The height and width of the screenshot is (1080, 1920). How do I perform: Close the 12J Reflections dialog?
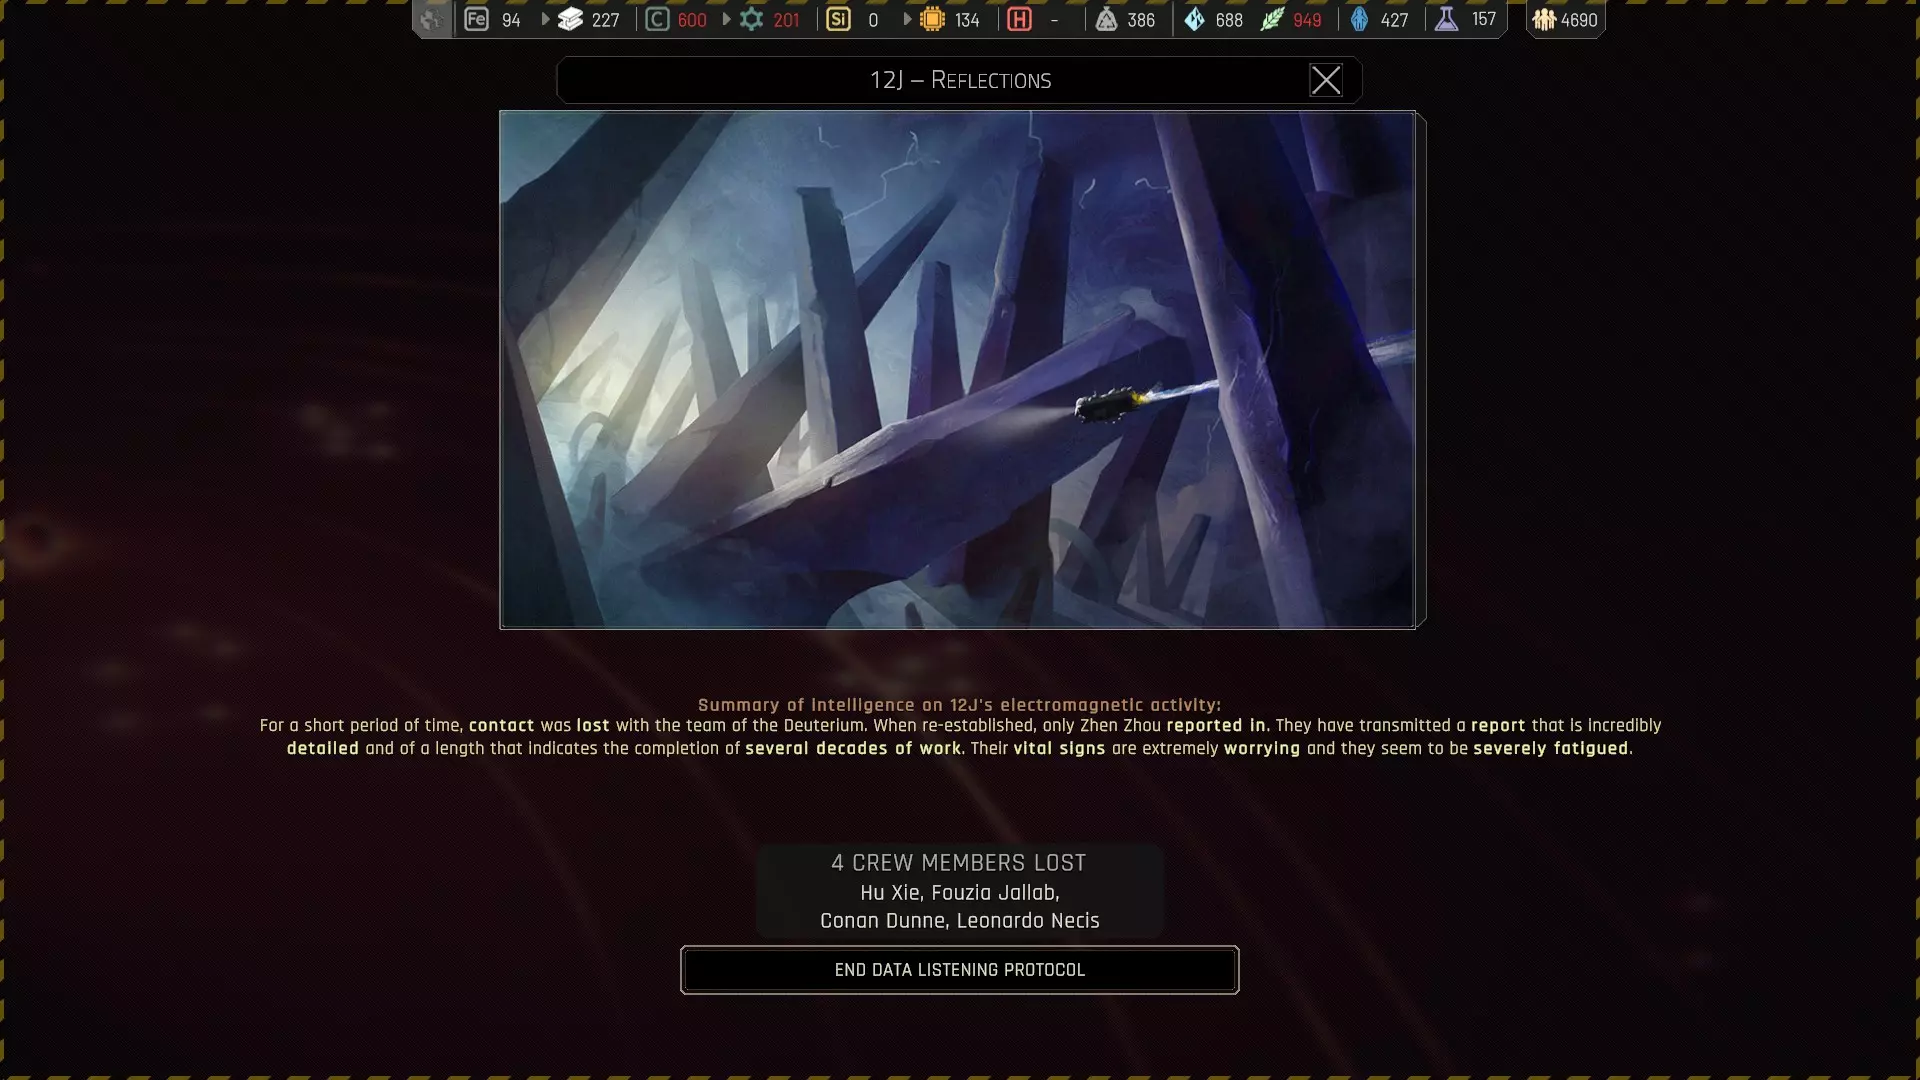(x=1325, y=80)
